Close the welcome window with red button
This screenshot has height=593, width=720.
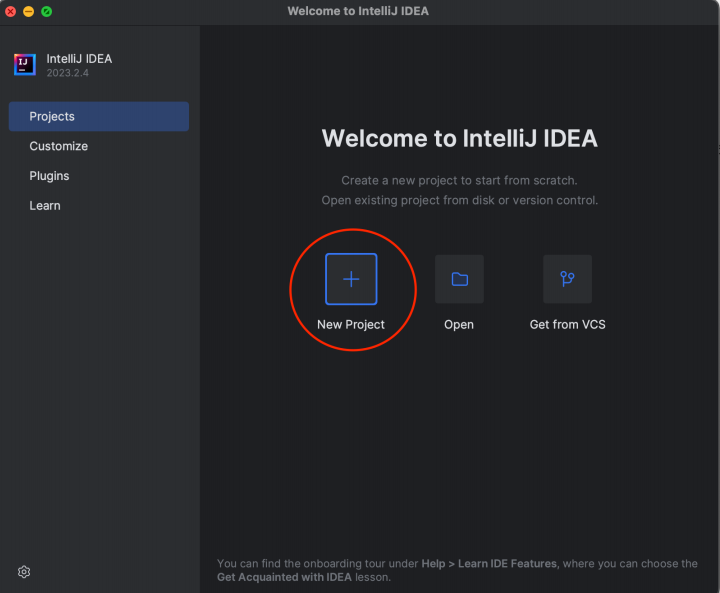pos(10,11)
